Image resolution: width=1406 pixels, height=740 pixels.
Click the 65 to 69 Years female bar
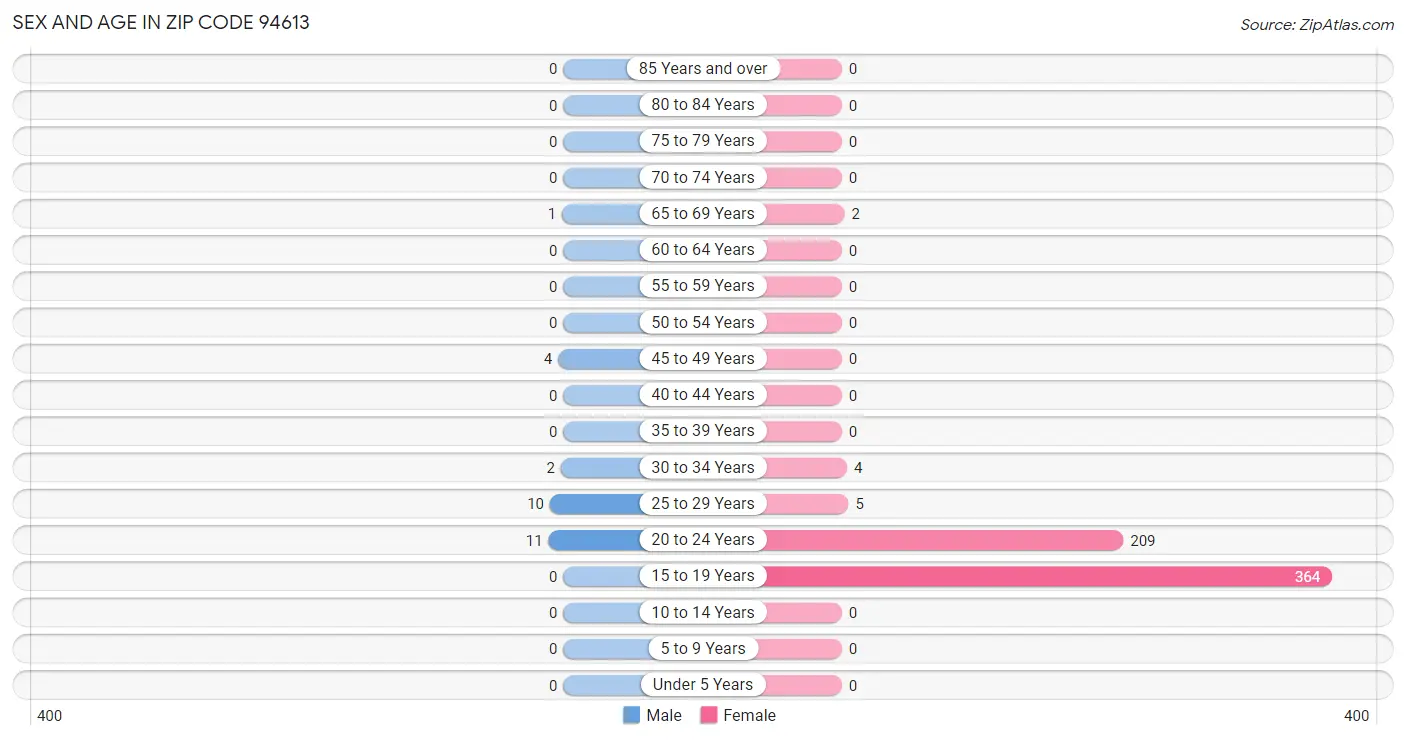804,214
